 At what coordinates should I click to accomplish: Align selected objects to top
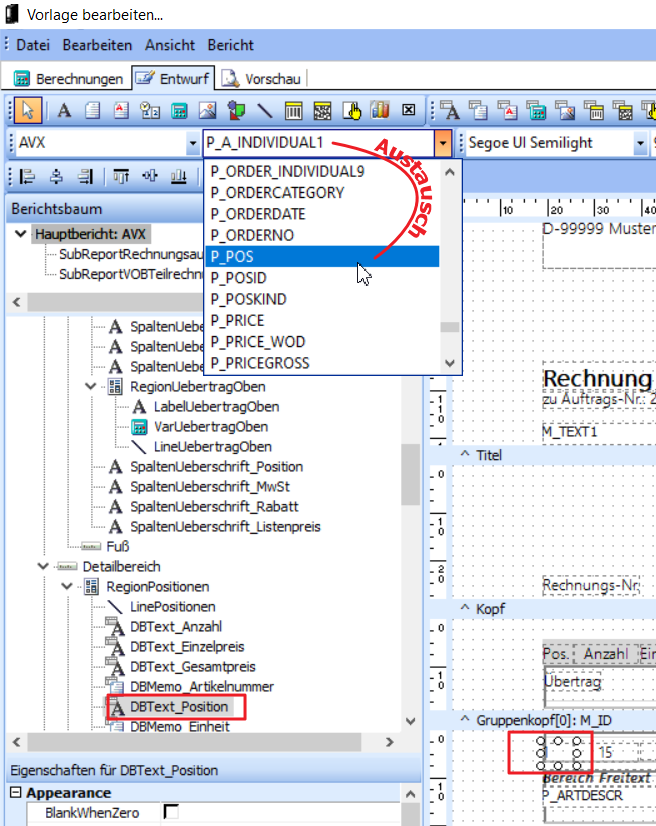pos(121,176)
